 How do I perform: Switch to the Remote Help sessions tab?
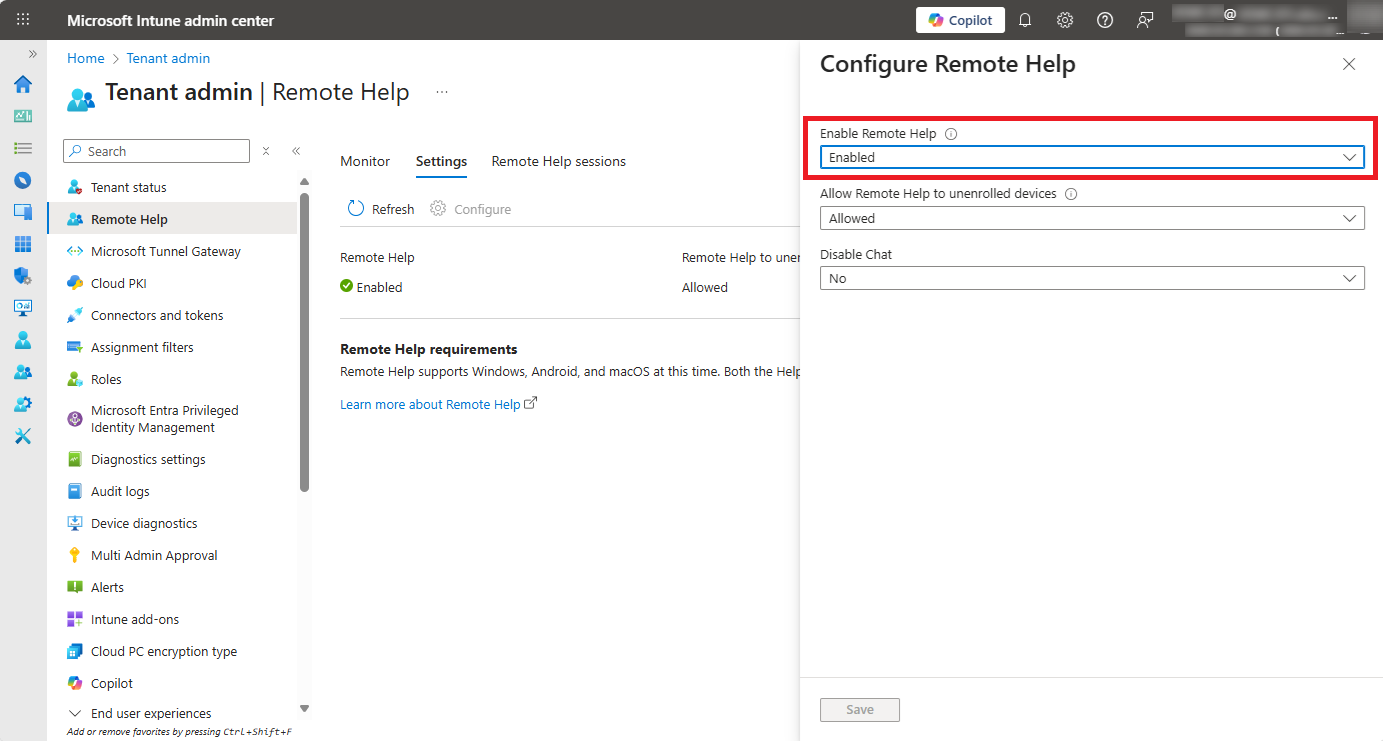click(559, 161)
